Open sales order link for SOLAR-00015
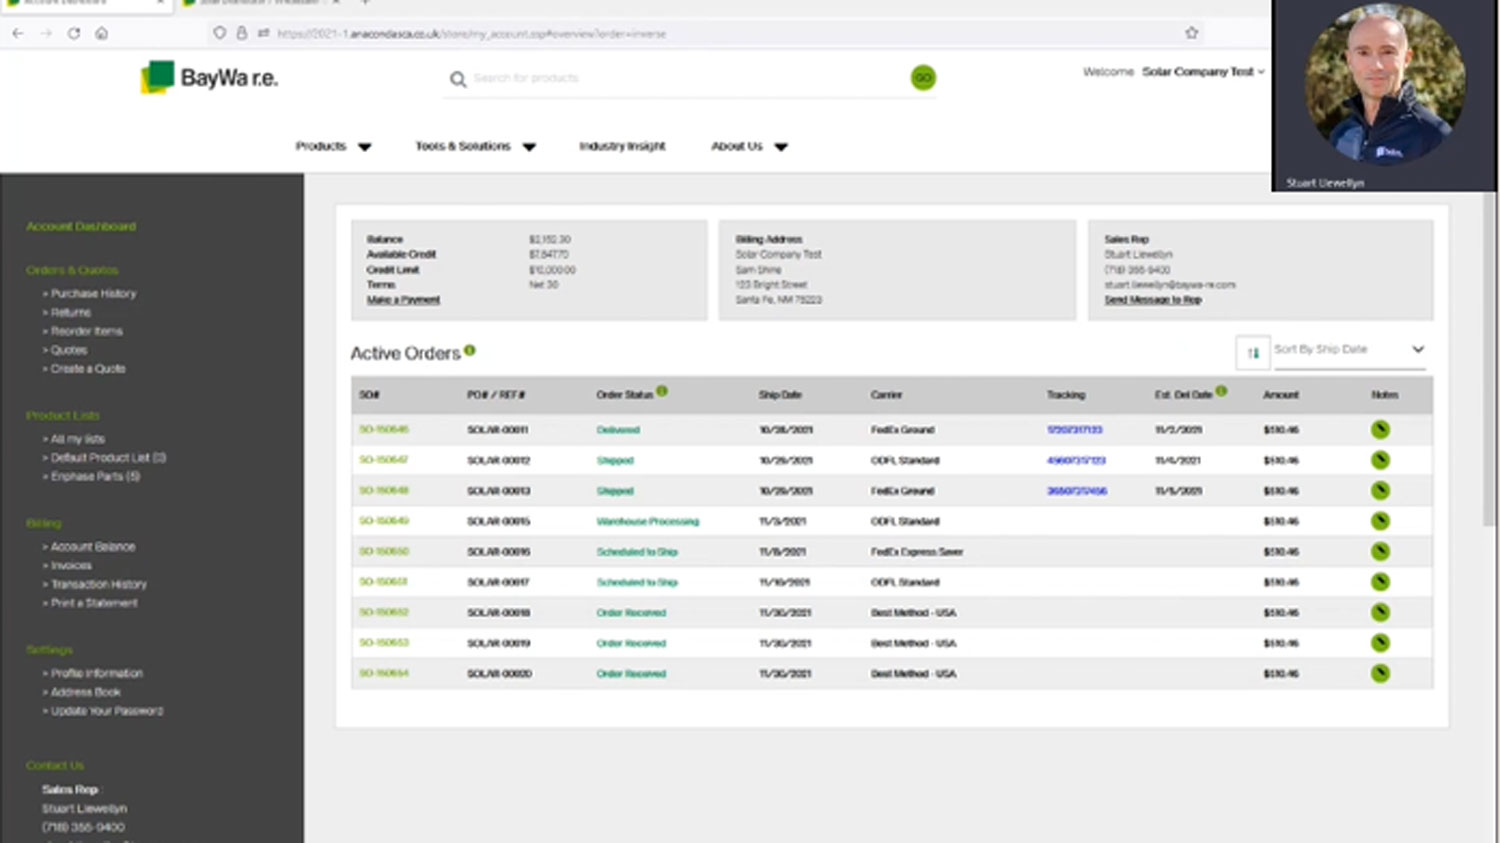Screen dimensions: 1500x843 384,521
